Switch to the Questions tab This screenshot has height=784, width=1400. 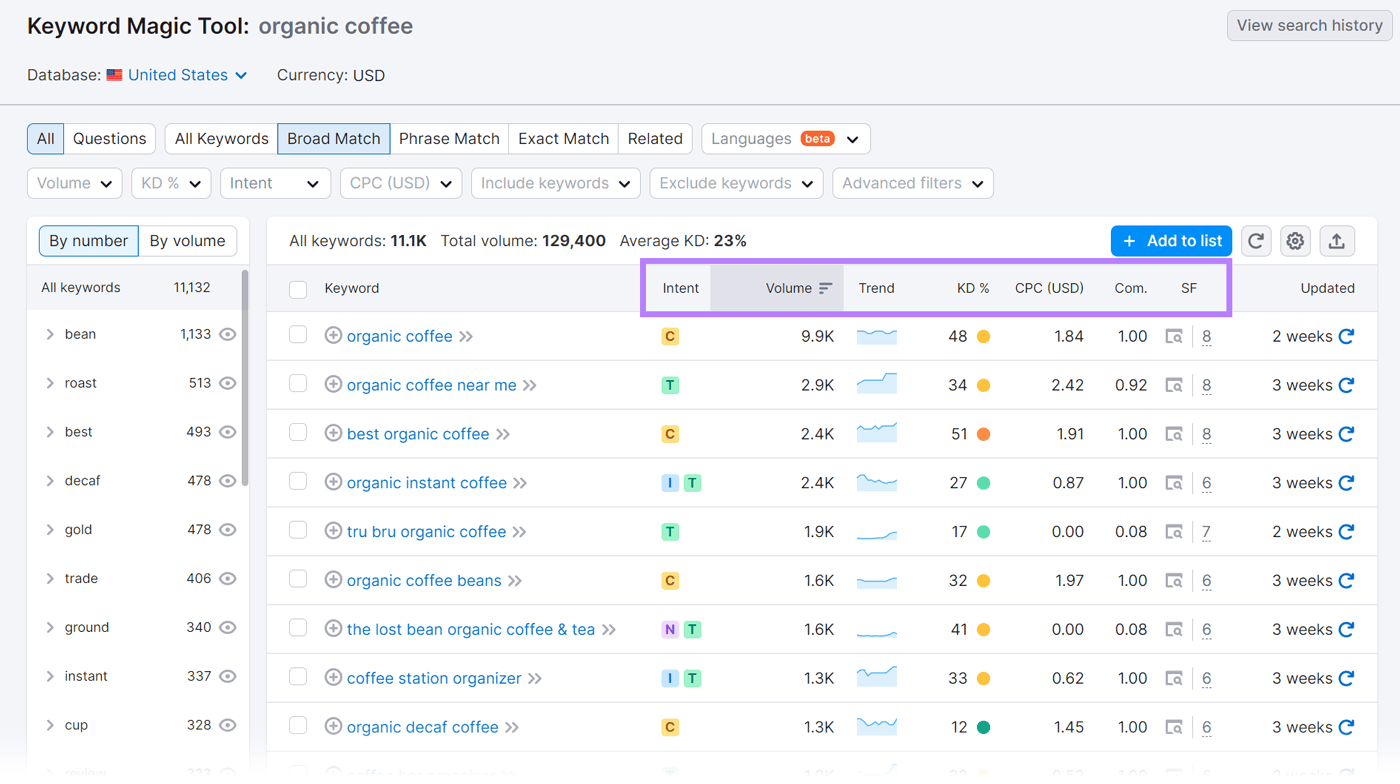coord(109,139)
